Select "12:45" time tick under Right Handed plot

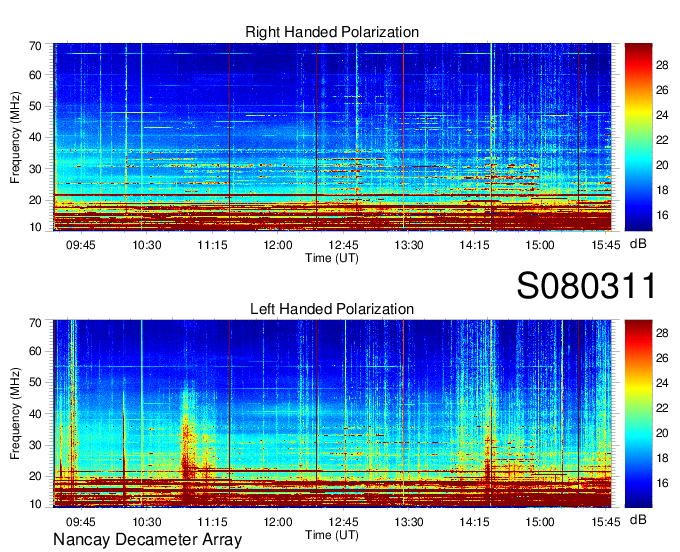(343, 245)
